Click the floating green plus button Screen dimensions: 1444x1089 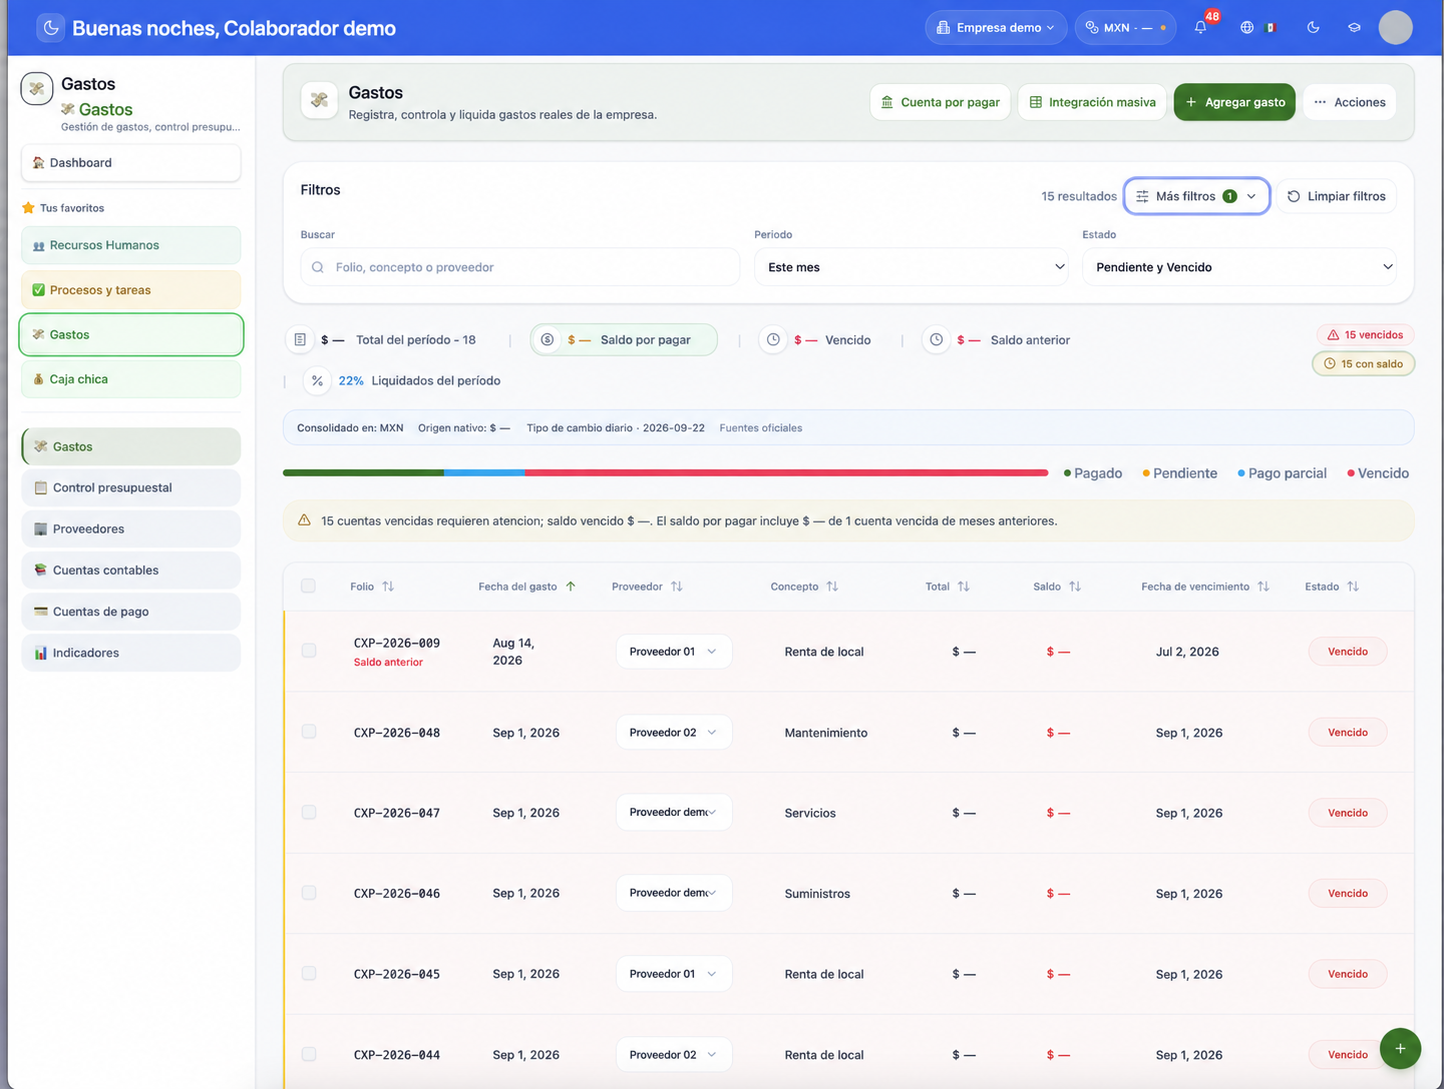[1400, 1048]
